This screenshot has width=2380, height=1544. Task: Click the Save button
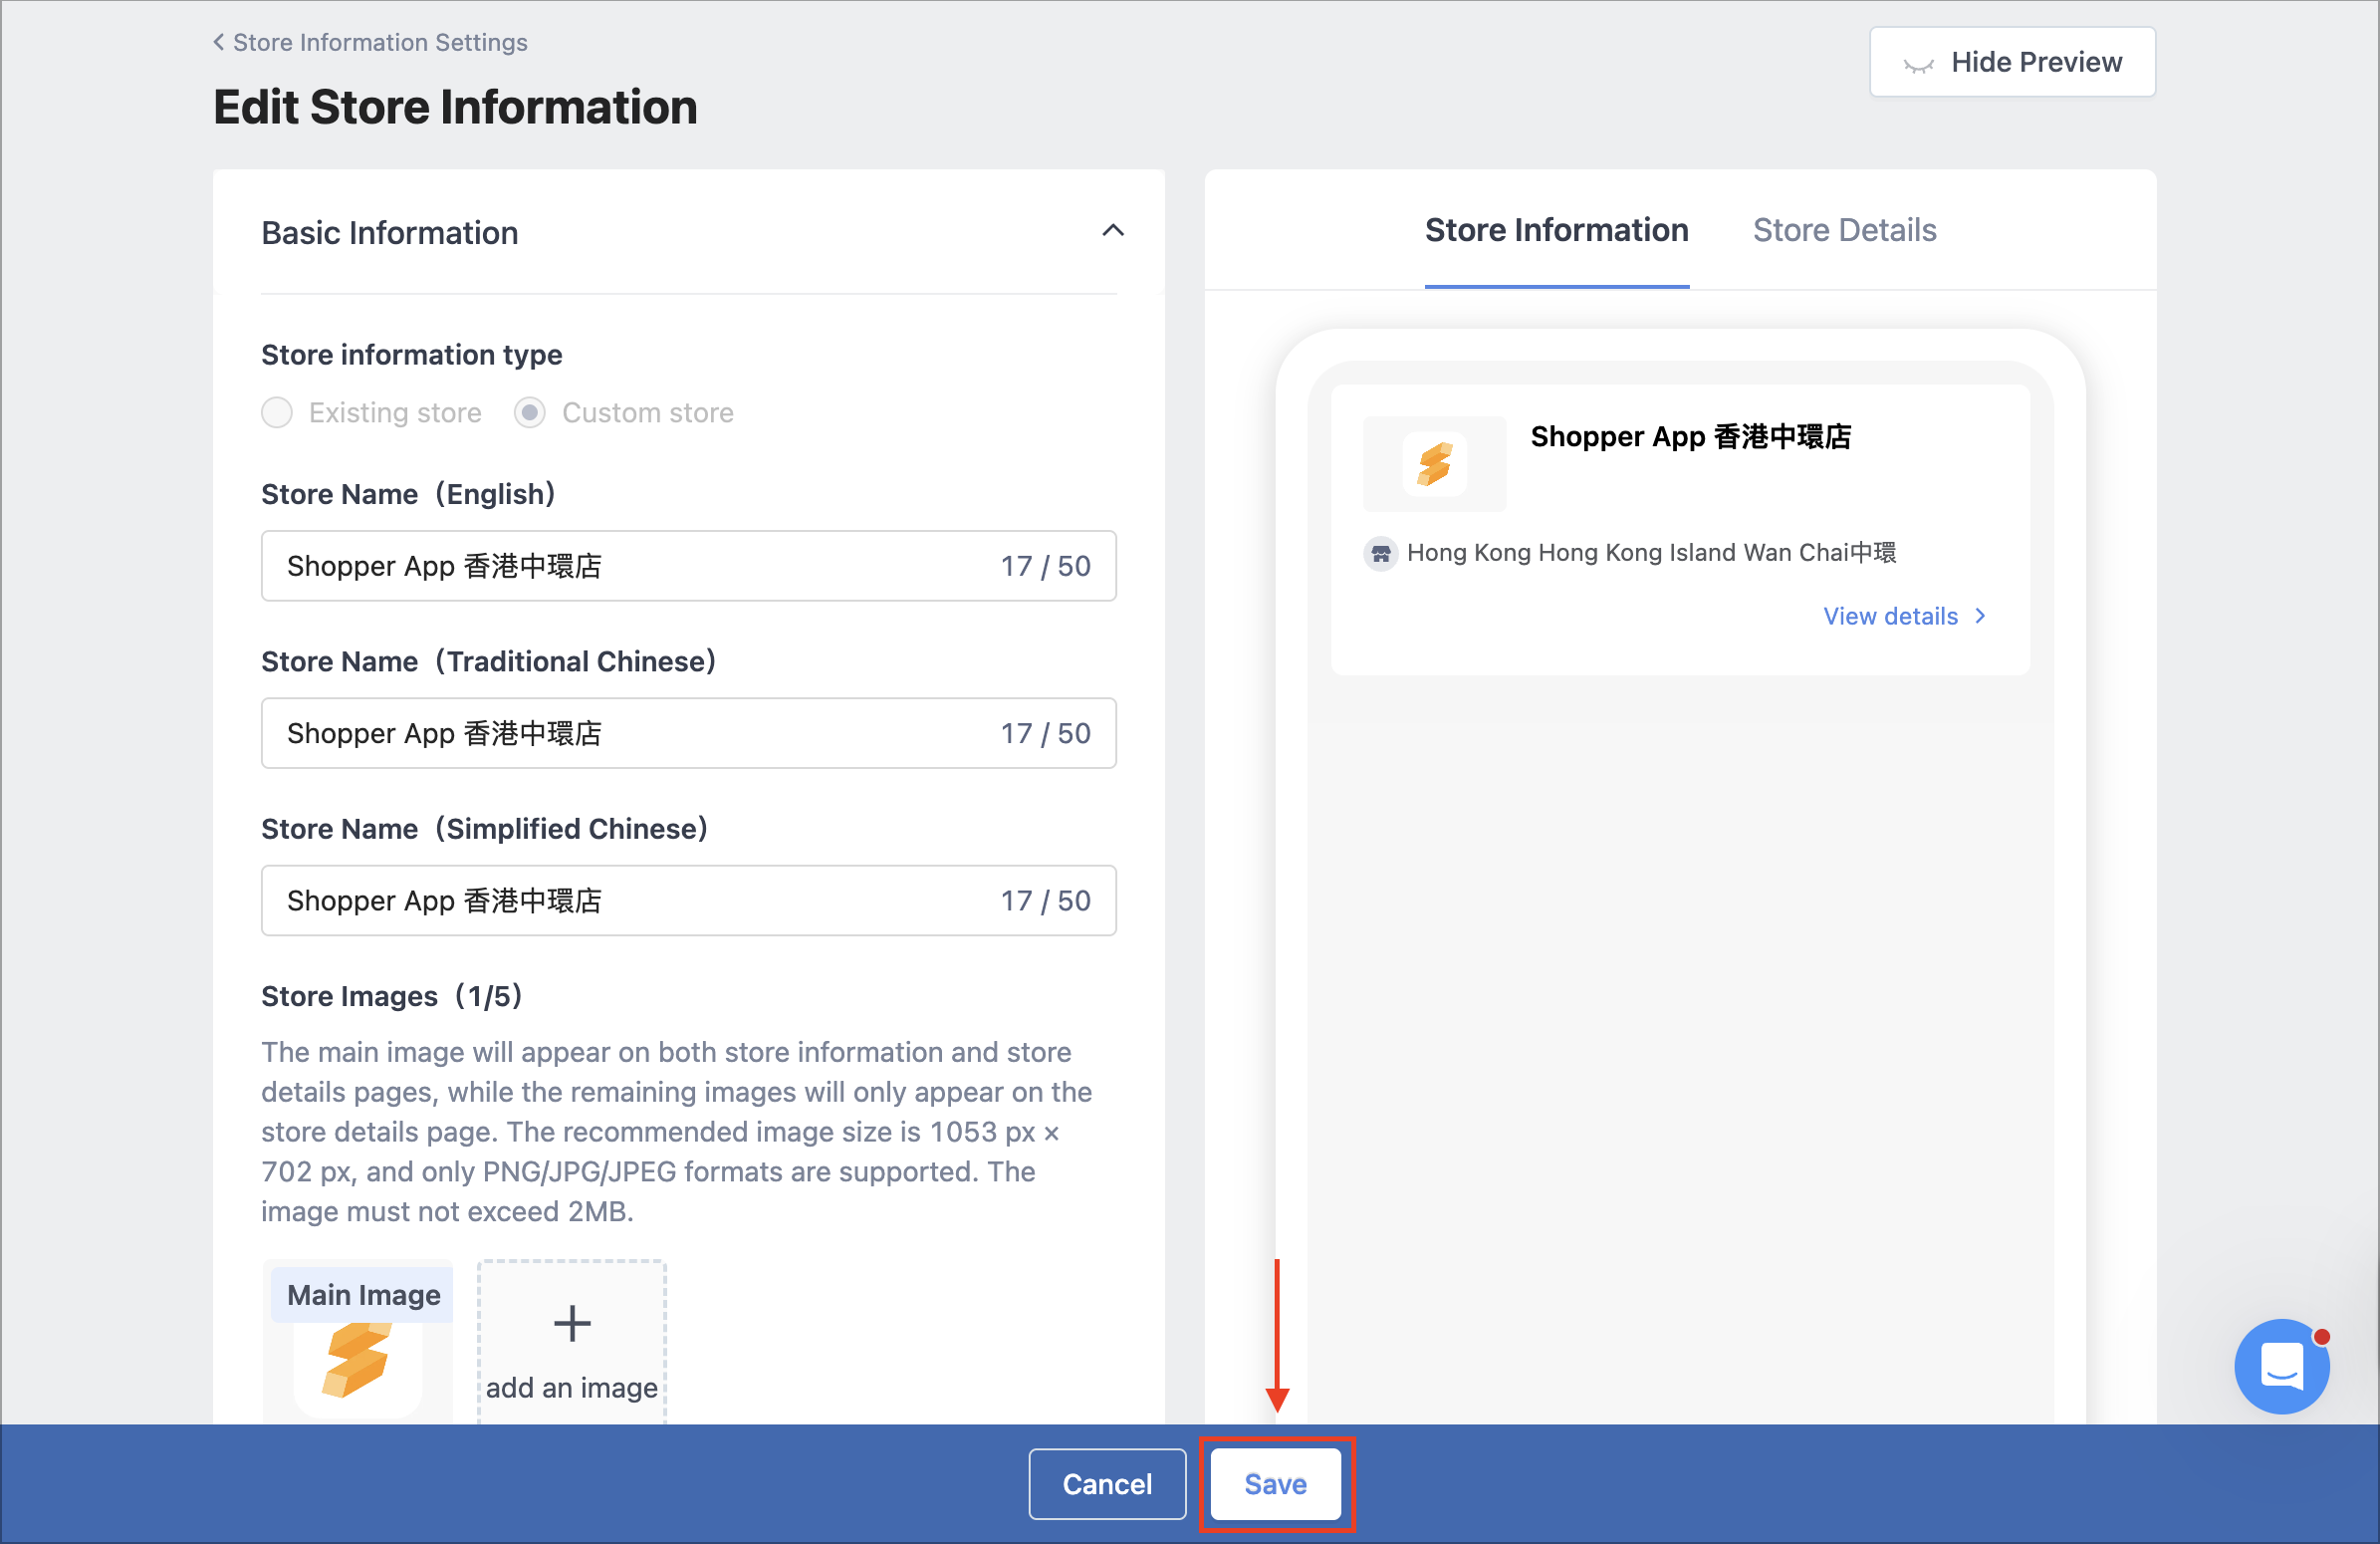tap(1275, 1484)
